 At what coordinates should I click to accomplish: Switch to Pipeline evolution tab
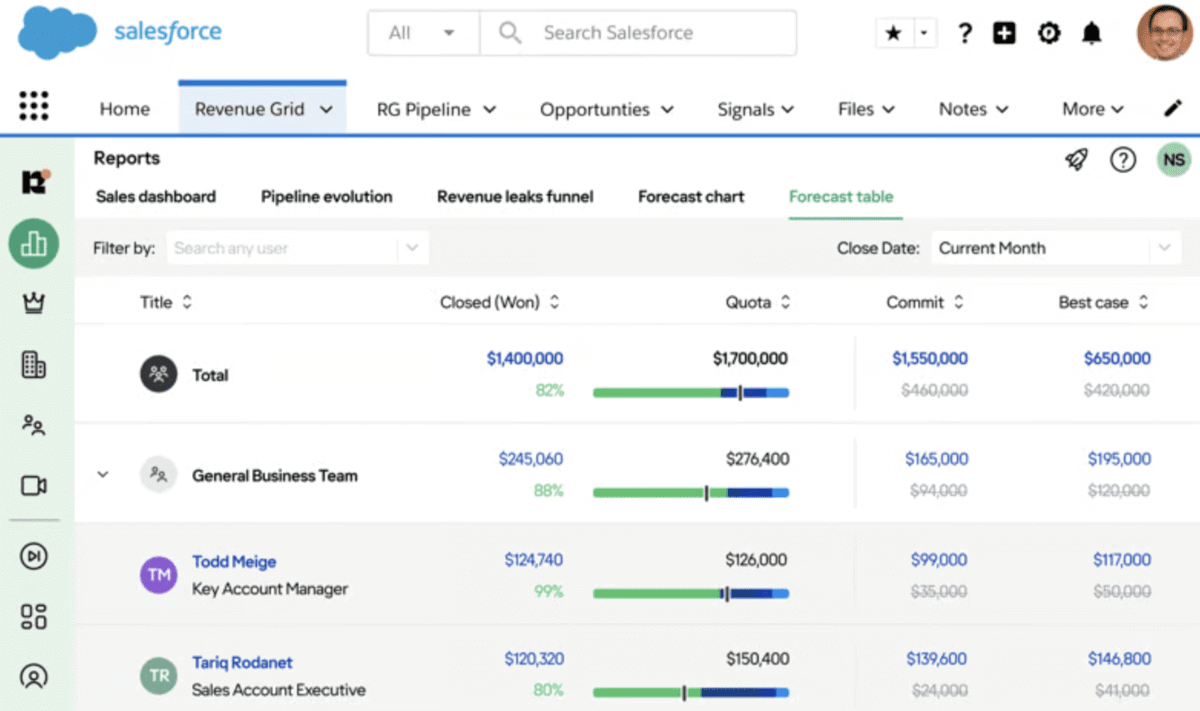[327, 197]
